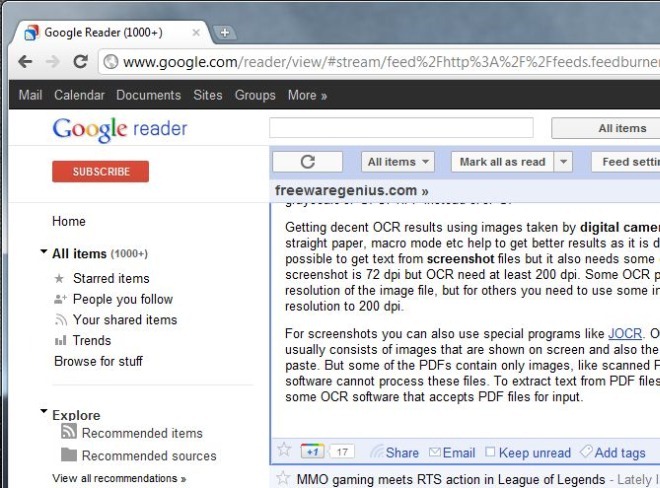660x488 pixels.
Task: Collapse the Explore section
Action: tap(43, 411)
